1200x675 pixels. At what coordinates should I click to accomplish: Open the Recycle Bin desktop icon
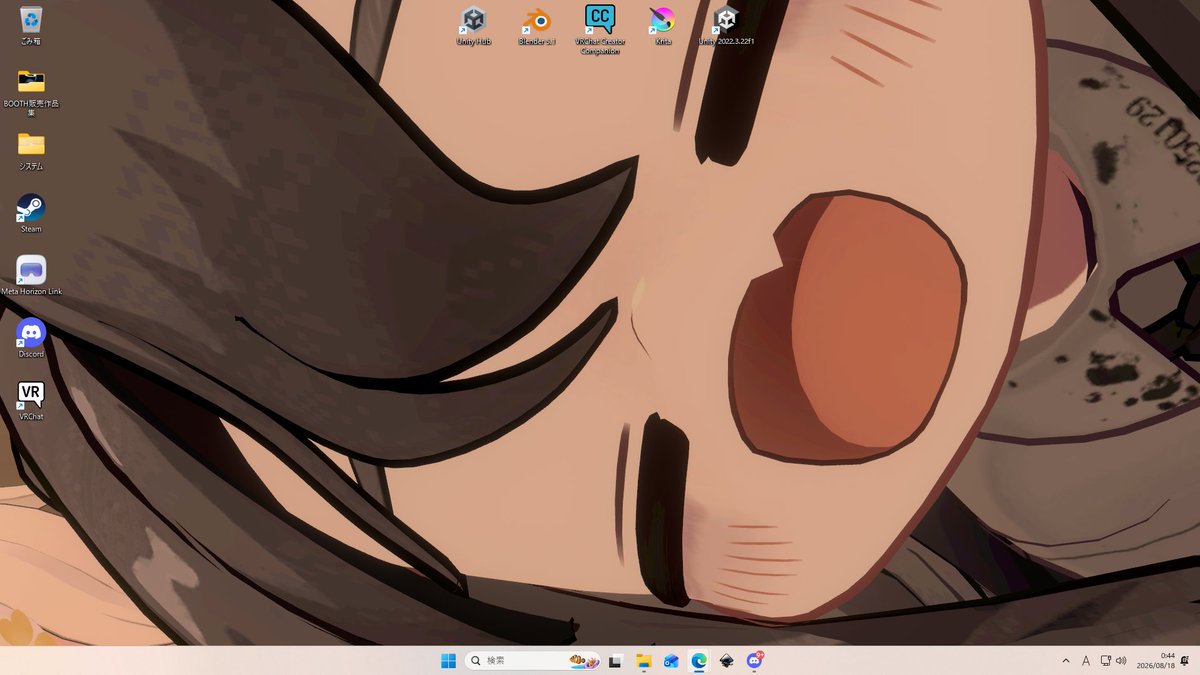click(x=31, y=24)
